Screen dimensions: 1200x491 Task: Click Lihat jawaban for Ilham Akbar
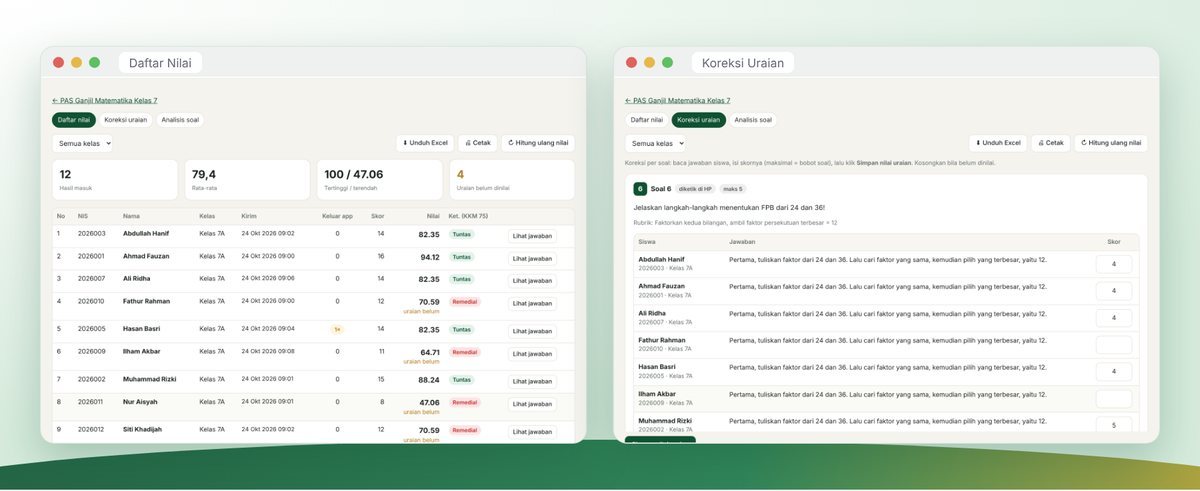coord(532,354)
